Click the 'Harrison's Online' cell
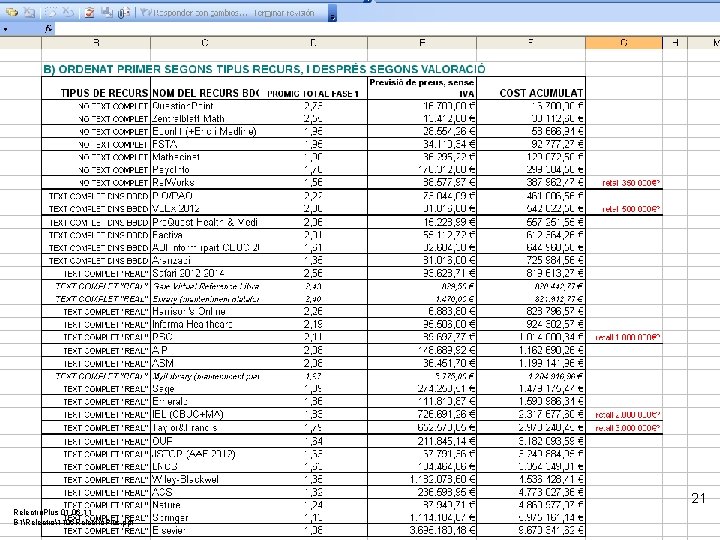 (205, 311)
